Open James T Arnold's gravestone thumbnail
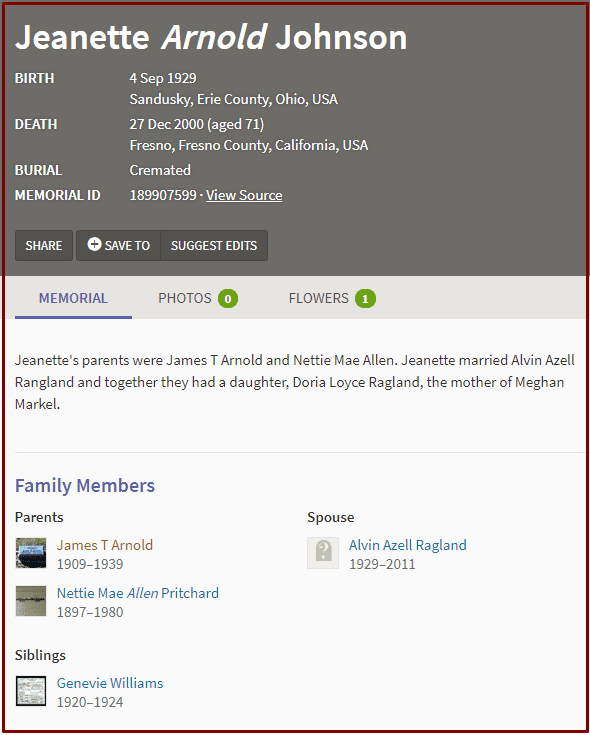 (x=31, y=553)
